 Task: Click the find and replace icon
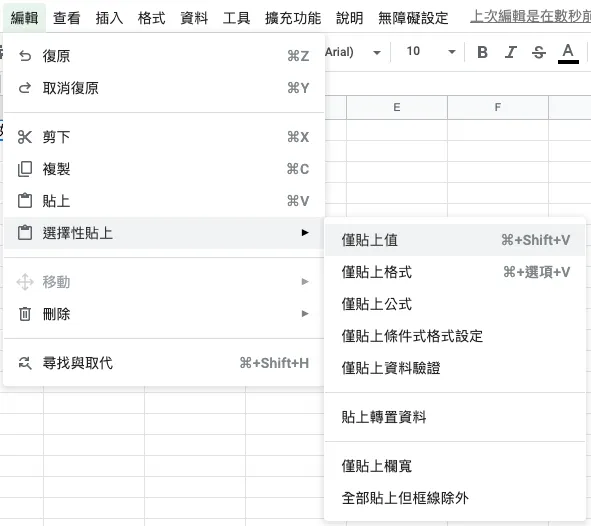[x=25, y=363]
